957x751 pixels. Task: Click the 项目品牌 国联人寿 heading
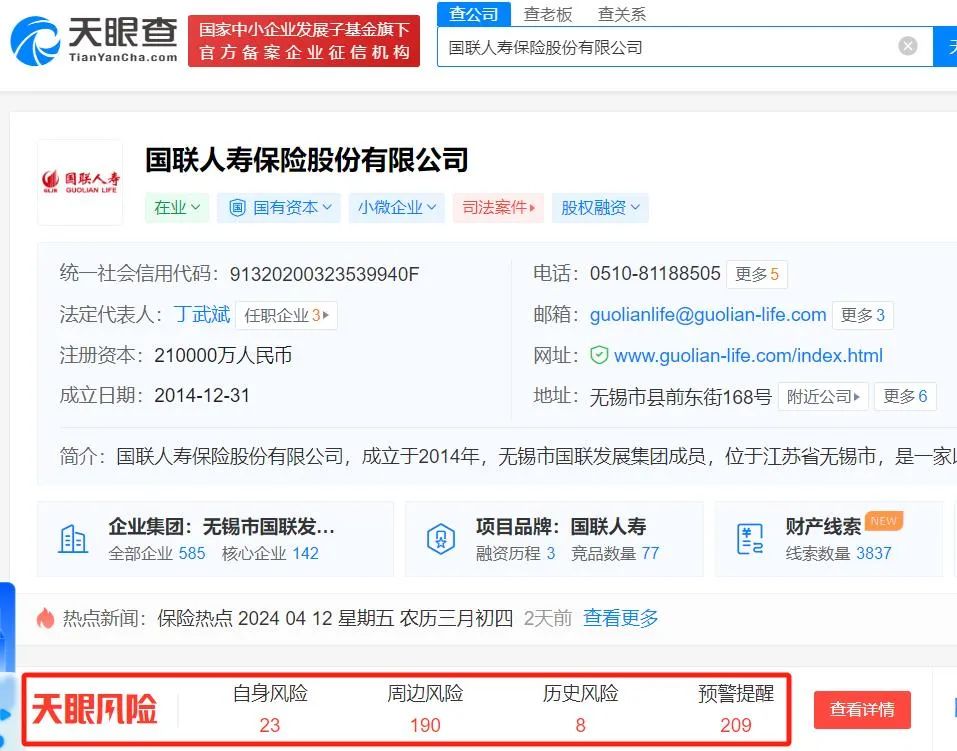point(561,526)
